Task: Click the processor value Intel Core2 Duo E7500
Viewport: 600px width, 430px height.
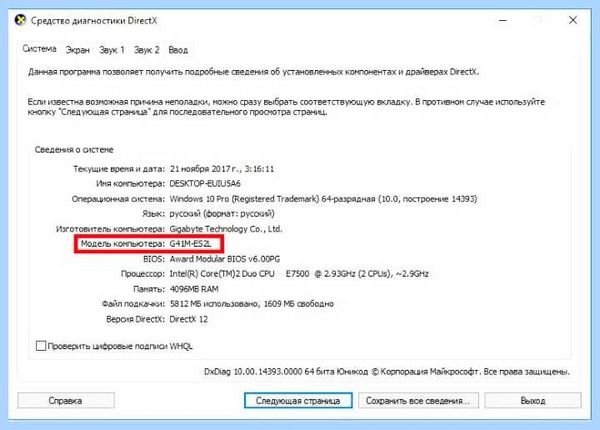Action: pyautogui.click(x=299, y=274)
